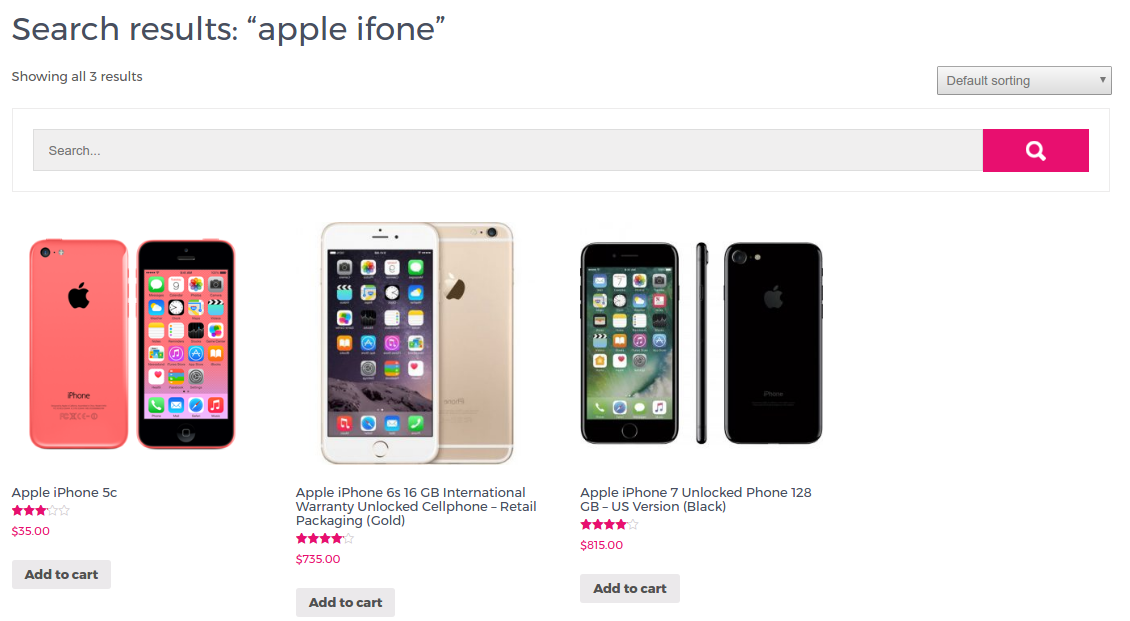Click the iPhone 6s star rating
The width and height of the screenshot is (1130, 621).
[324, 539]
